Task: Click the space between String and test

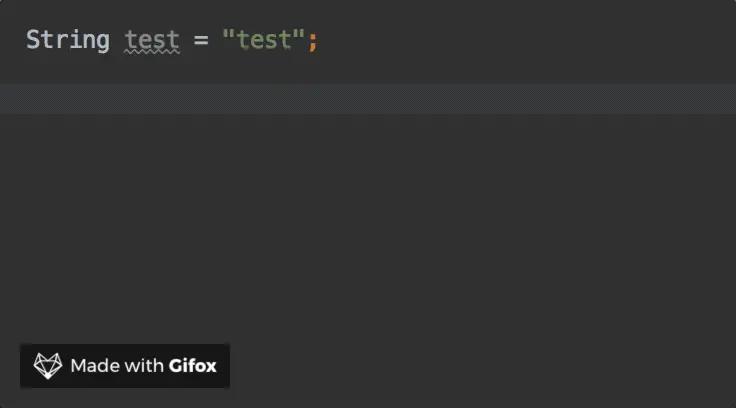Action: (117, 41)
